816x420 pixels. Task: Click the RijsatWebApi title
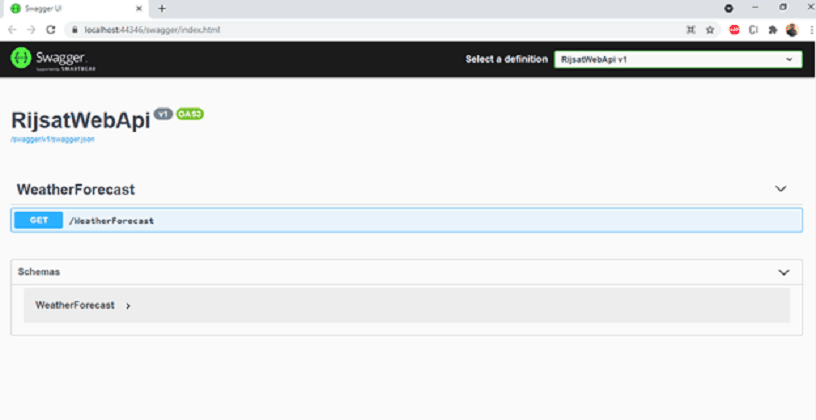81,120
